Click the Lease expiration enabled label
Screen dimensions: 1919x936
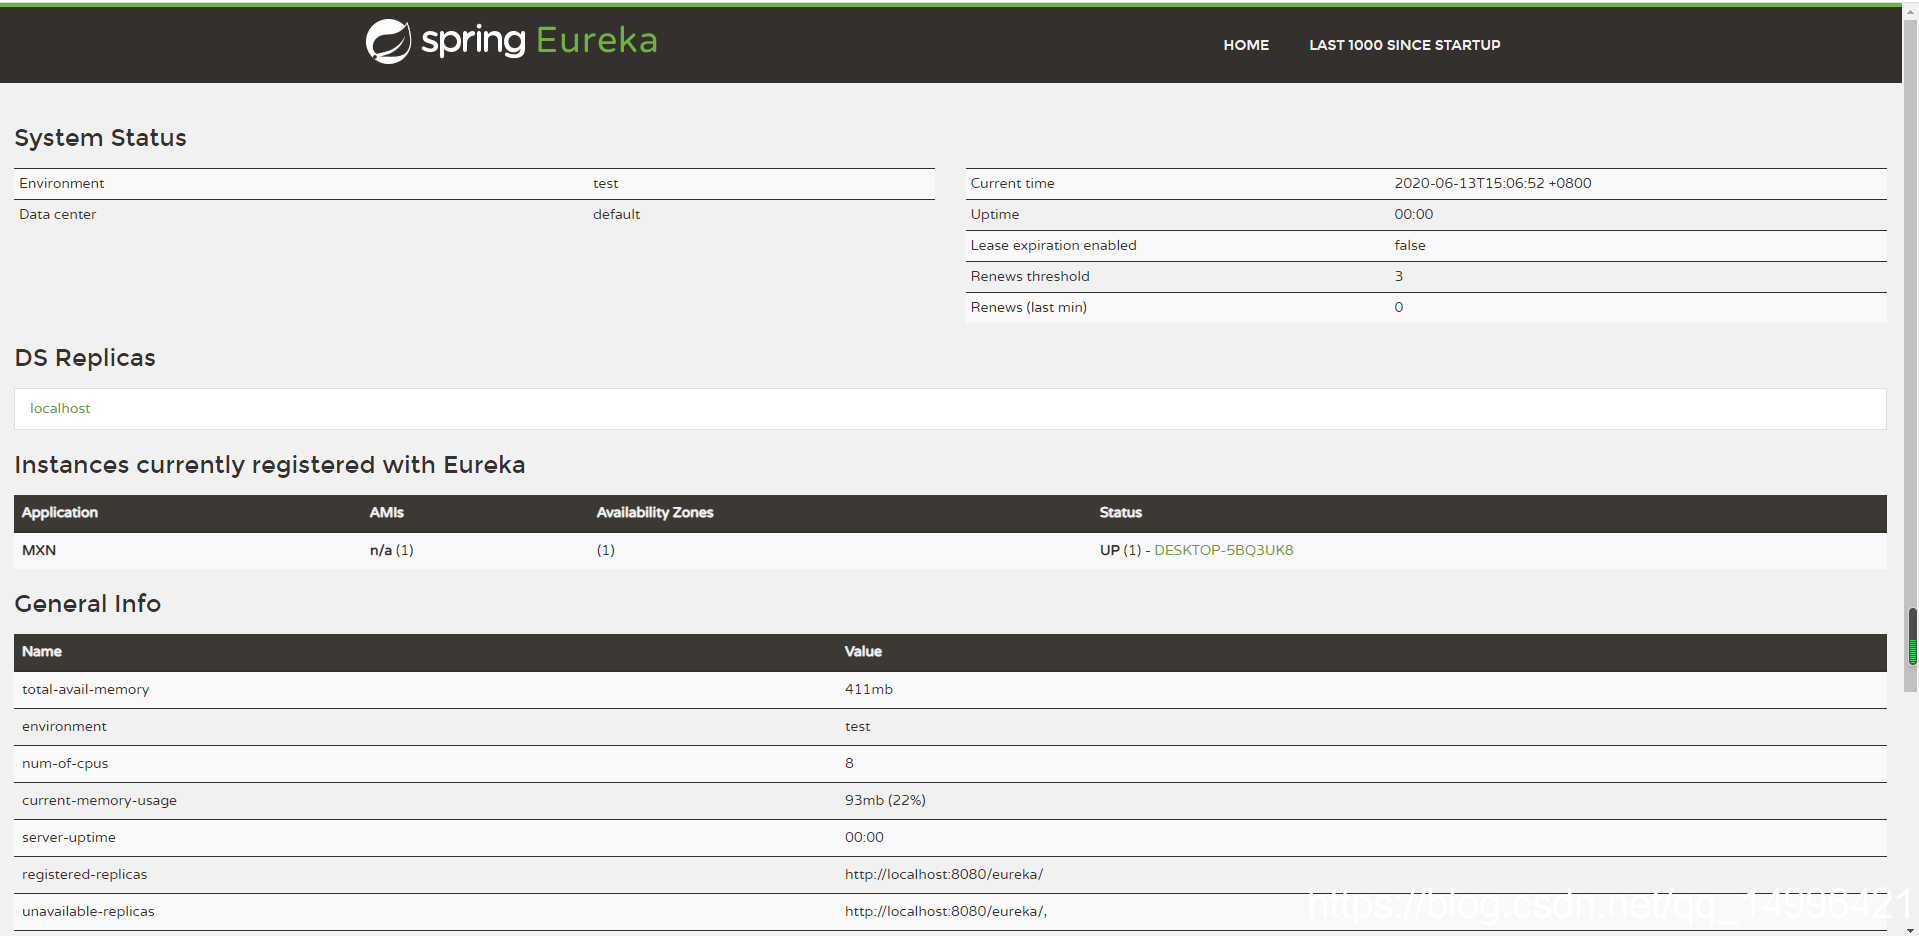pos(1053,245)
